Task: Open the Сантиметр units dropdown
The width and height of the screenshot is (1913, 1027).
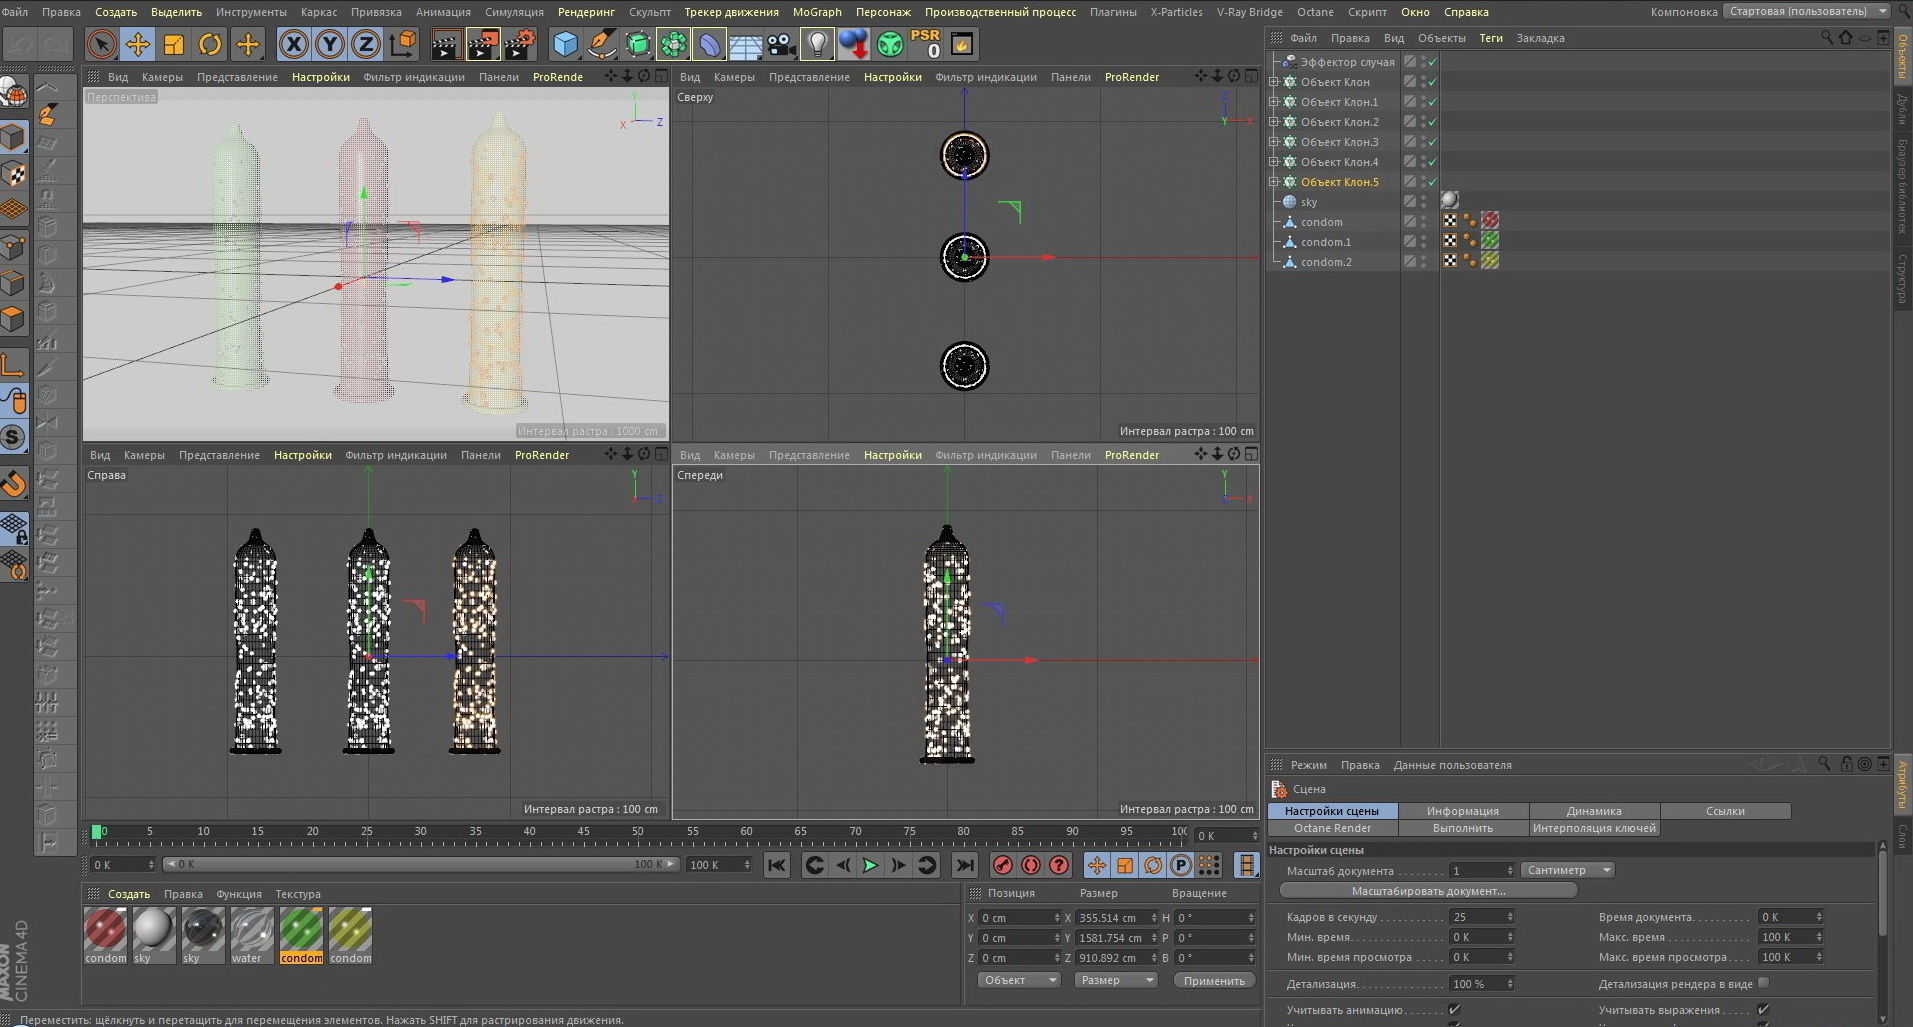Action: 1567,870
